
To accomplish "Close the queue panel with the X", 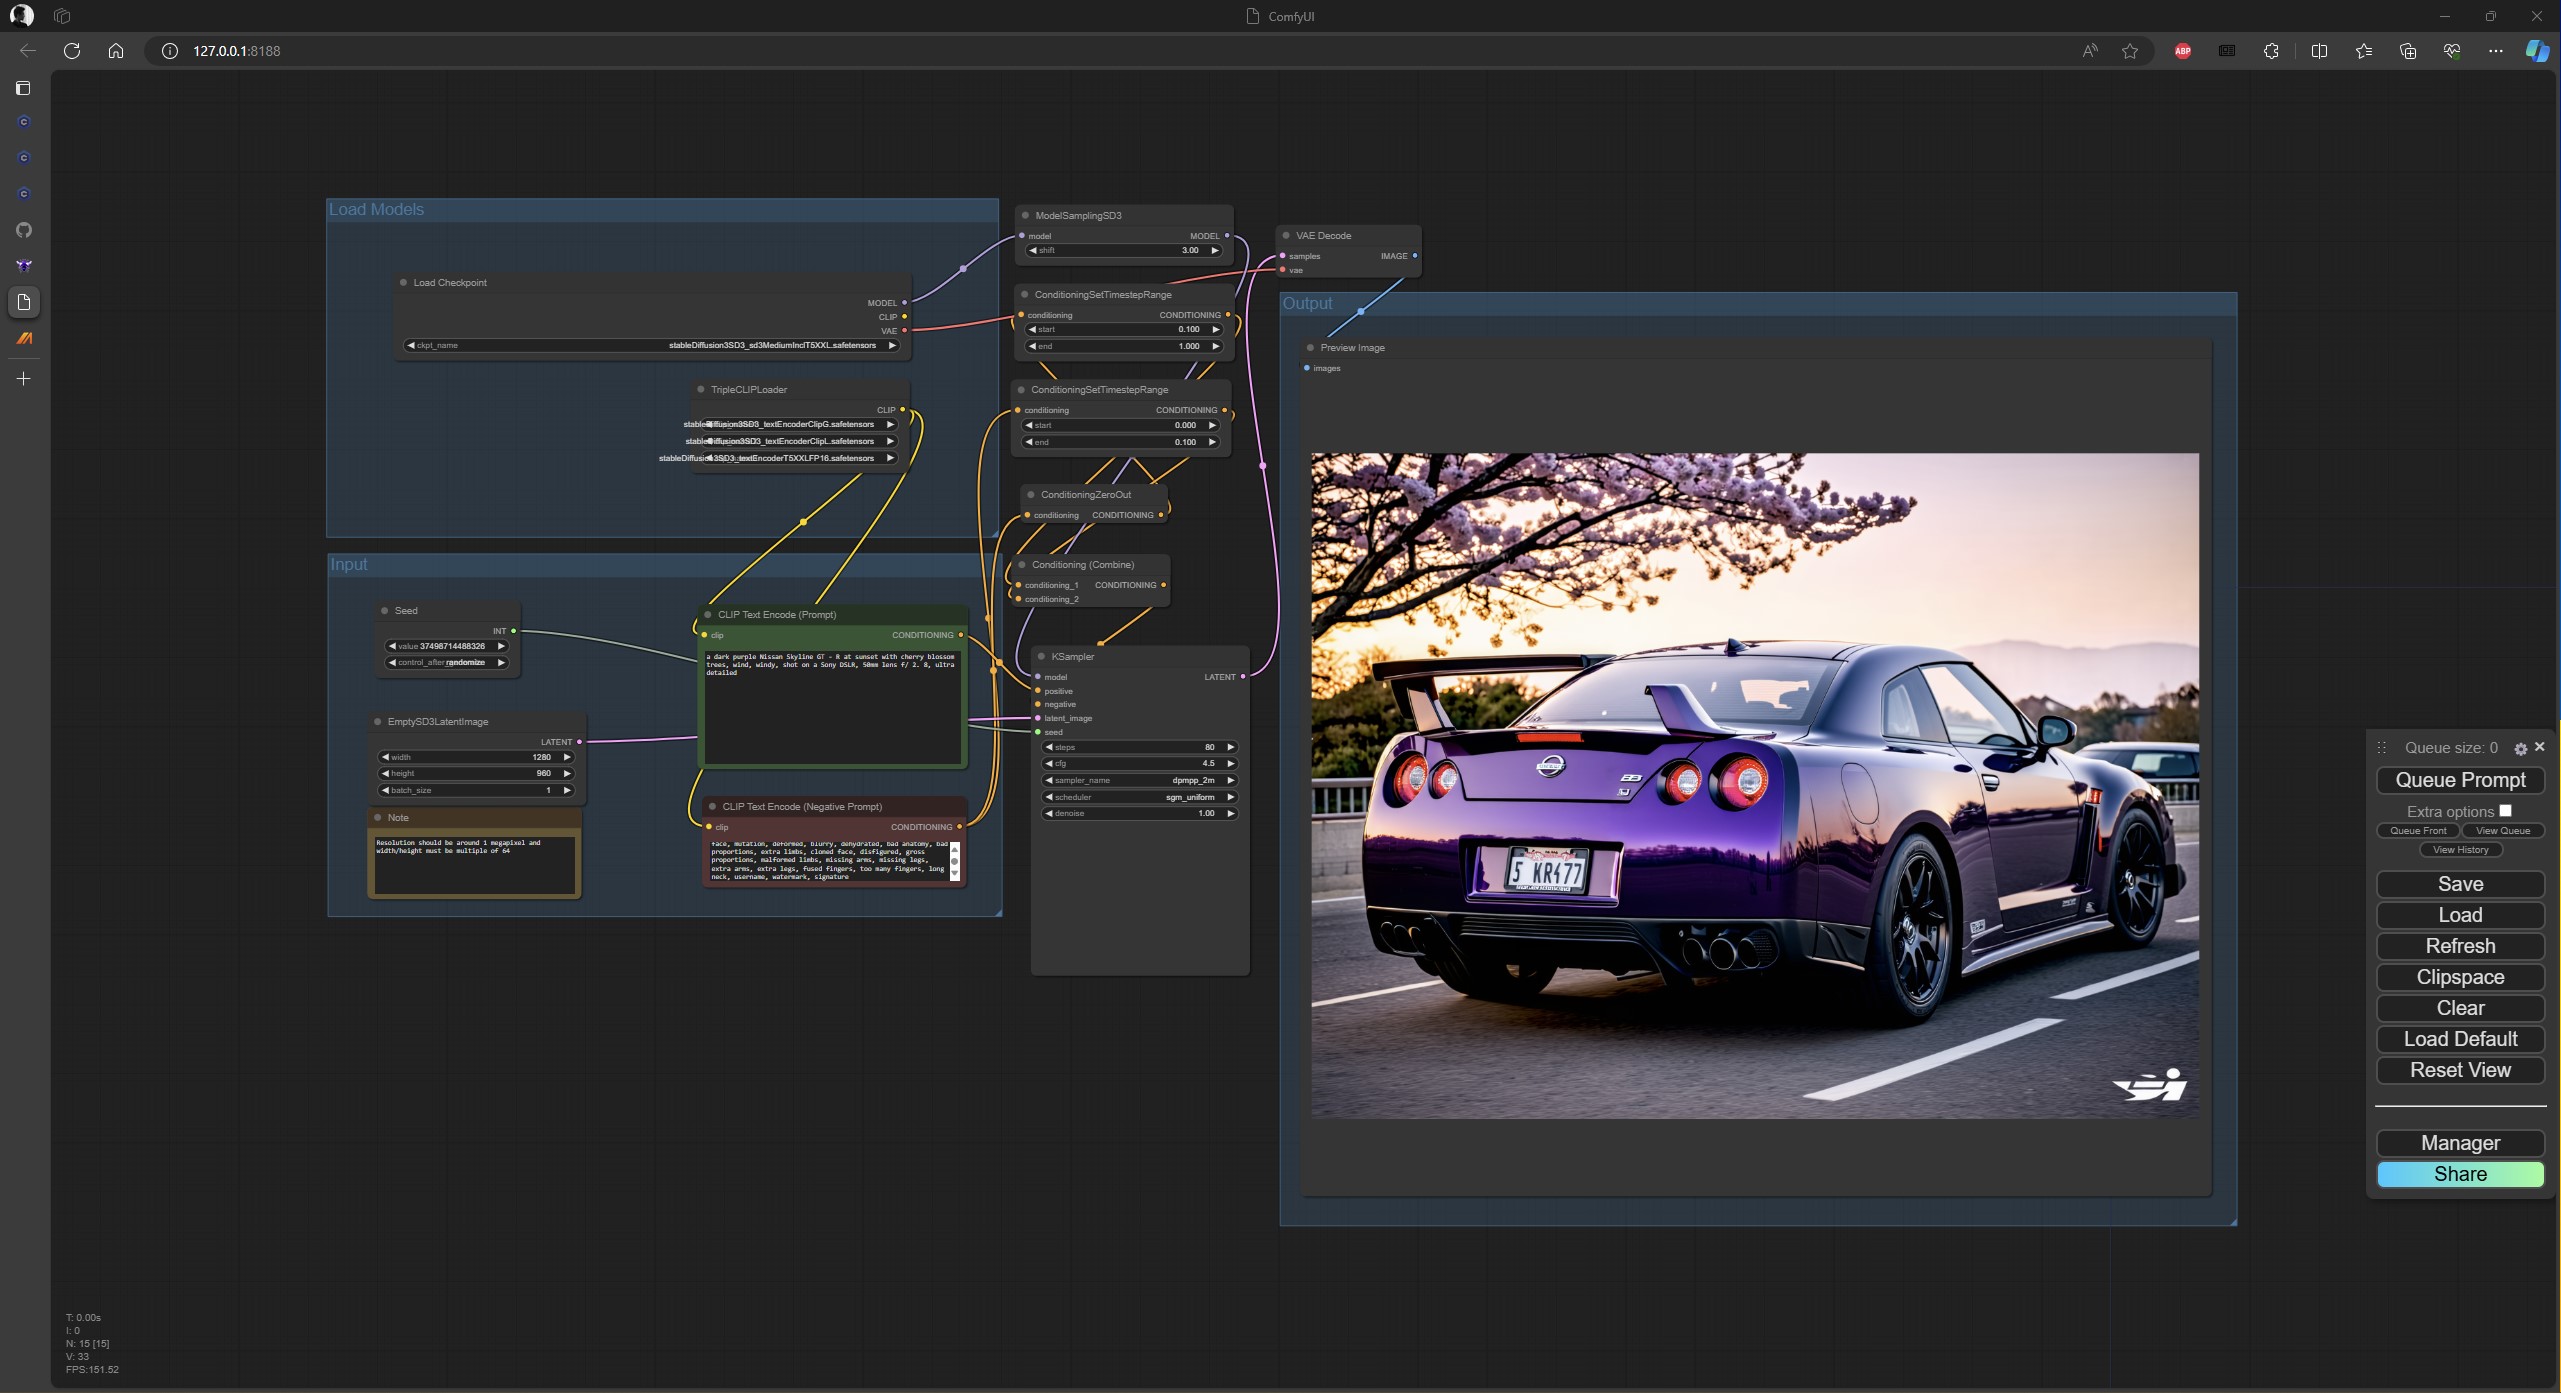I will [x=2539, y=747].
